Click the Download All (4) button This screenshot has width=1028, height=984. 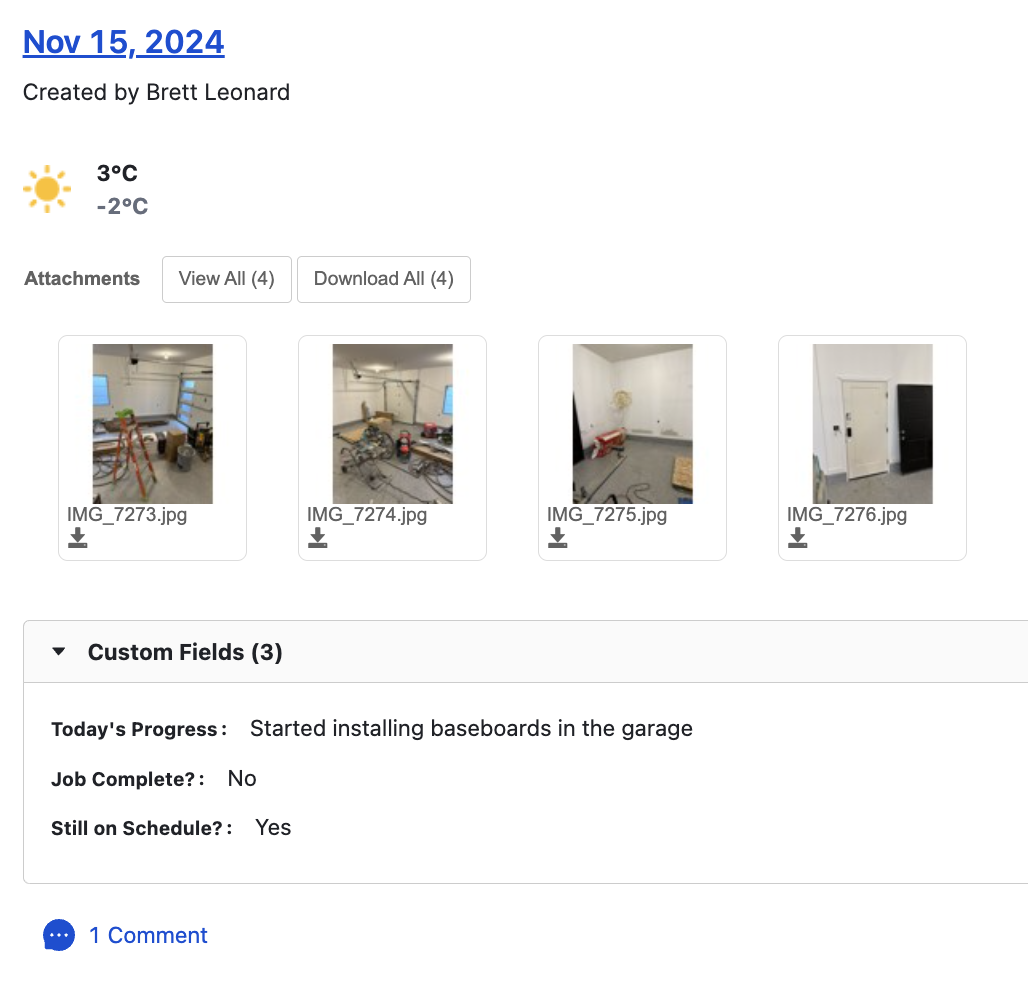(x=384, y=279)
